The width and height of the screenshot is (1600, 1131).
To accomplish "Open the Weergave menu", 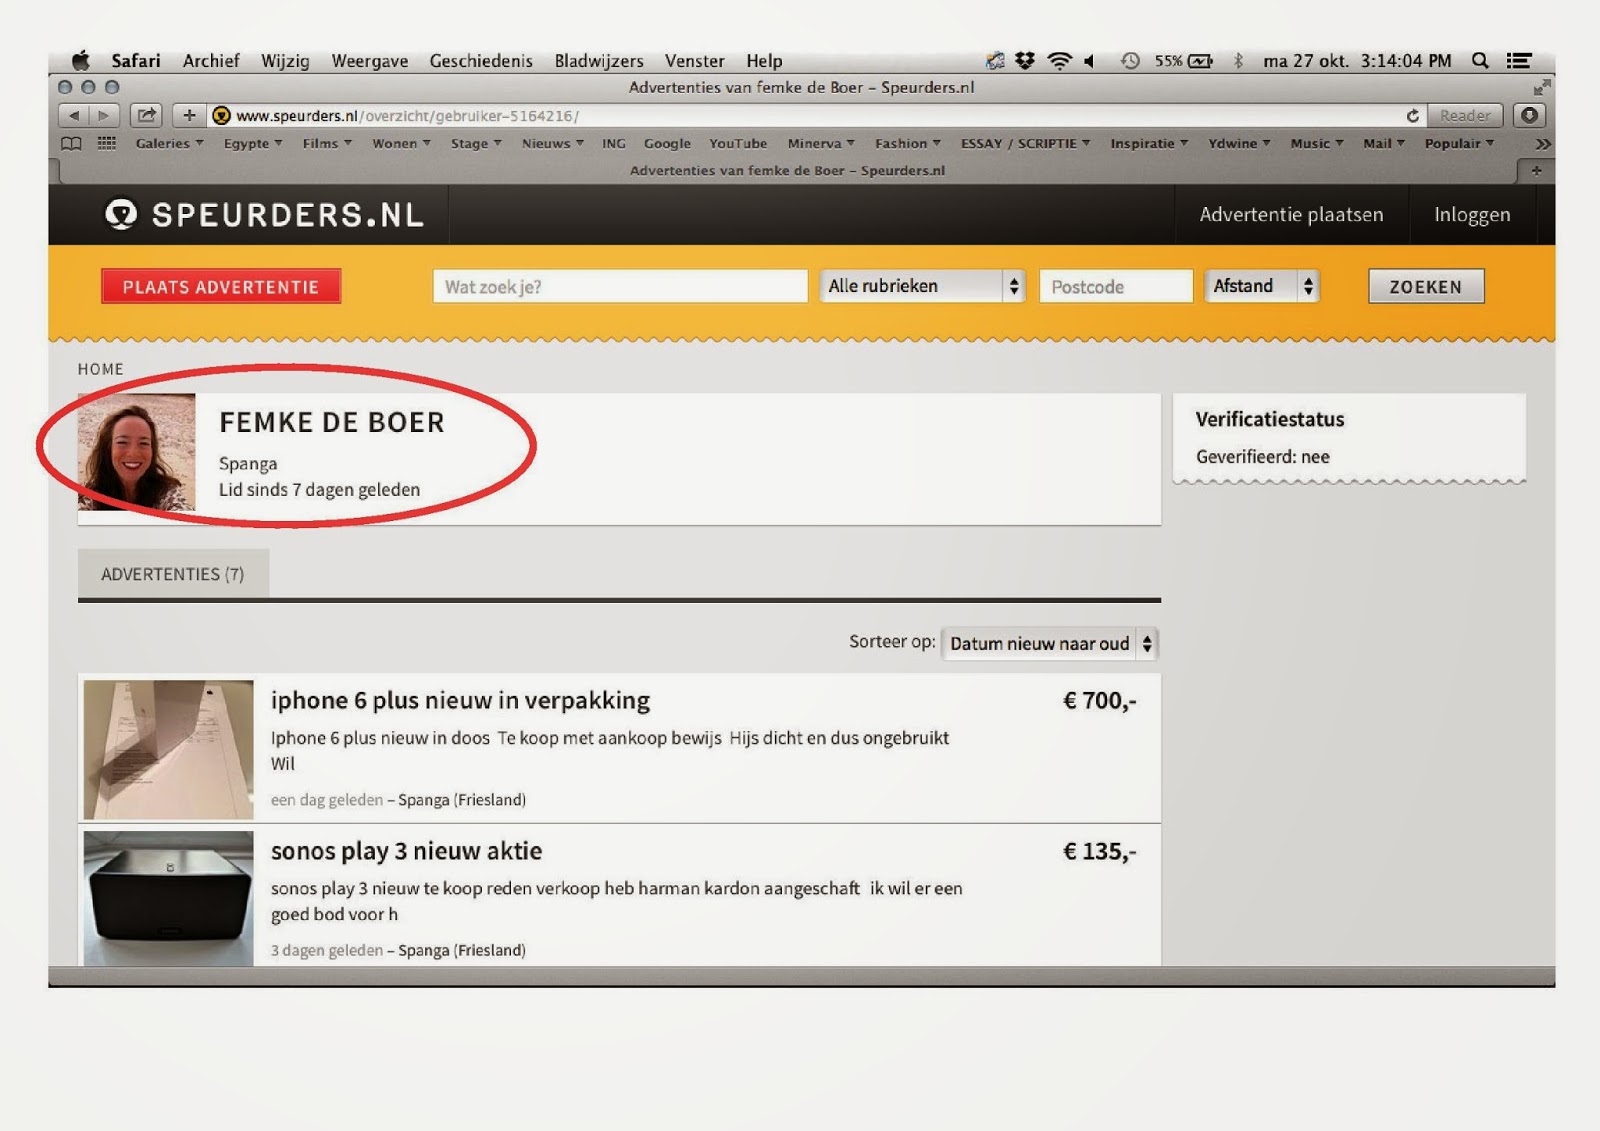I will pyautogui.click(x=370, y=61).
